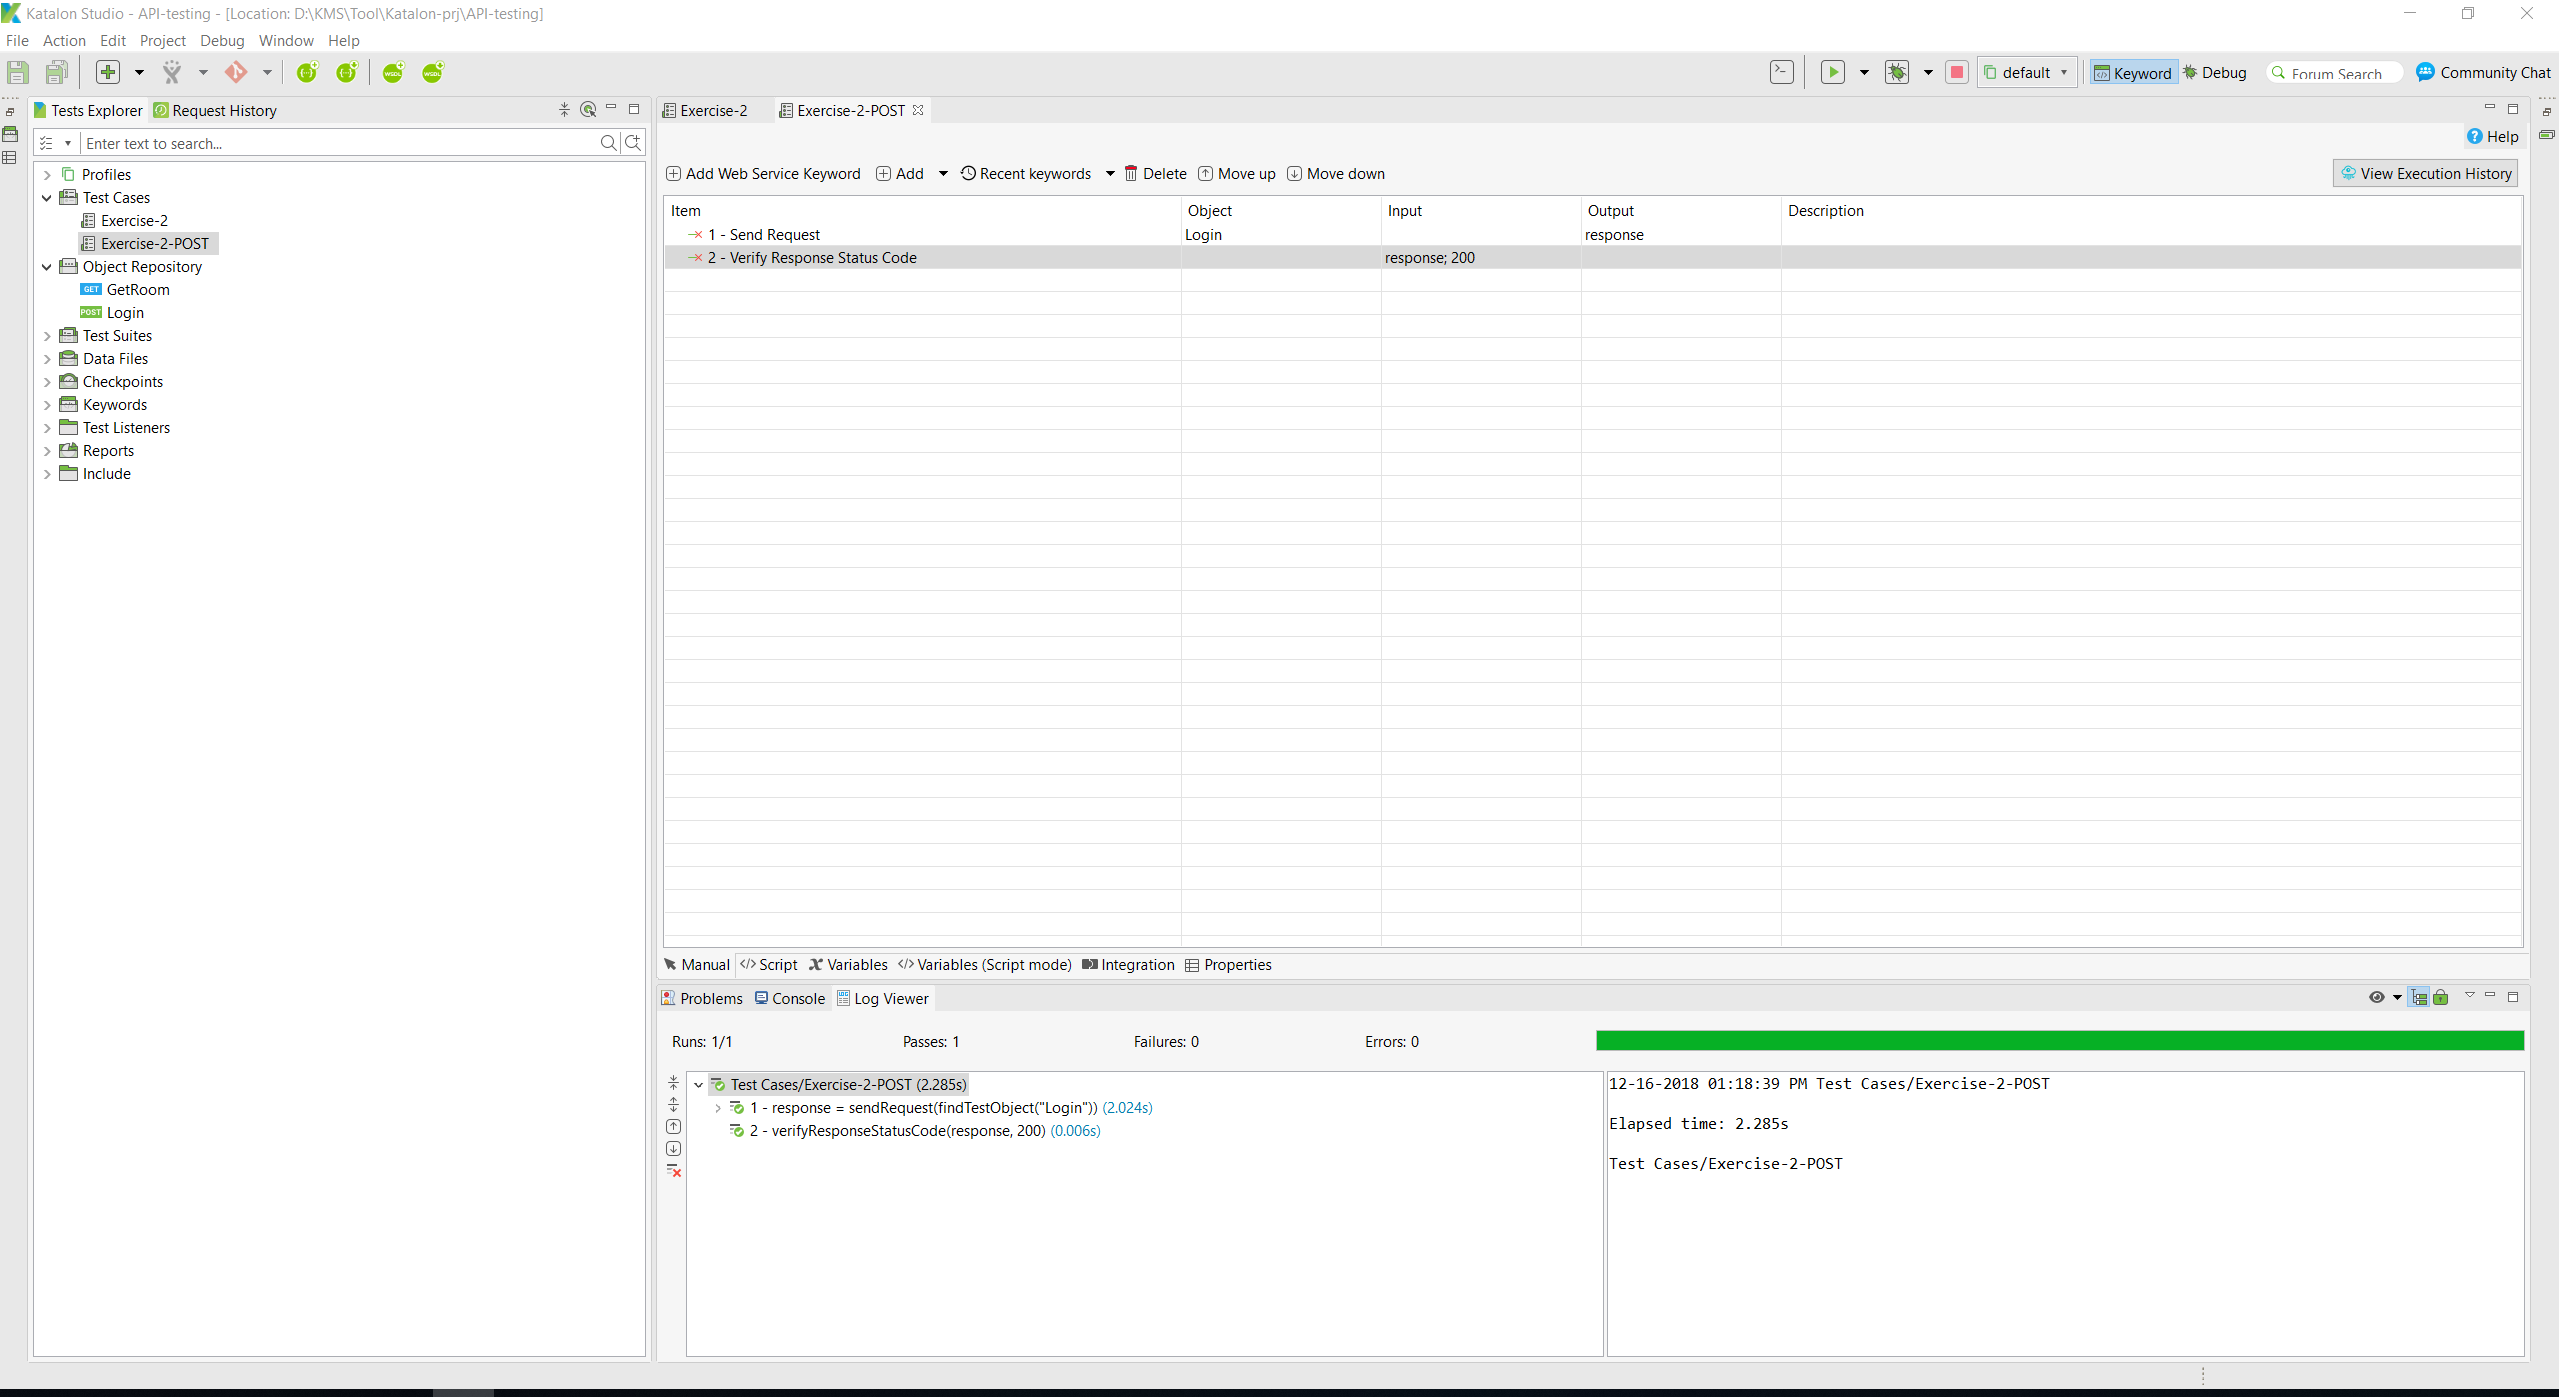The width and height of the screenshot is (2559, 1397).
Task: Click the Git toolbar icon
Action: point(236,72)
